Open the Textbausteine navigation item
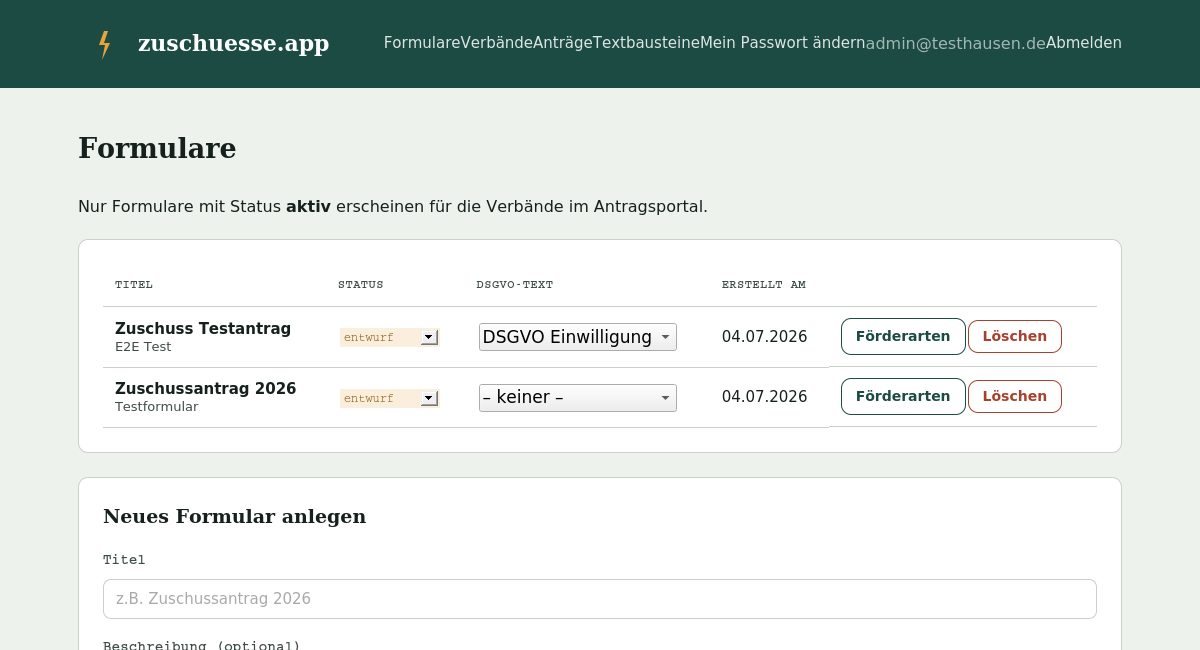Viewport: 1200px width, 650px height. tap(646, 43)
